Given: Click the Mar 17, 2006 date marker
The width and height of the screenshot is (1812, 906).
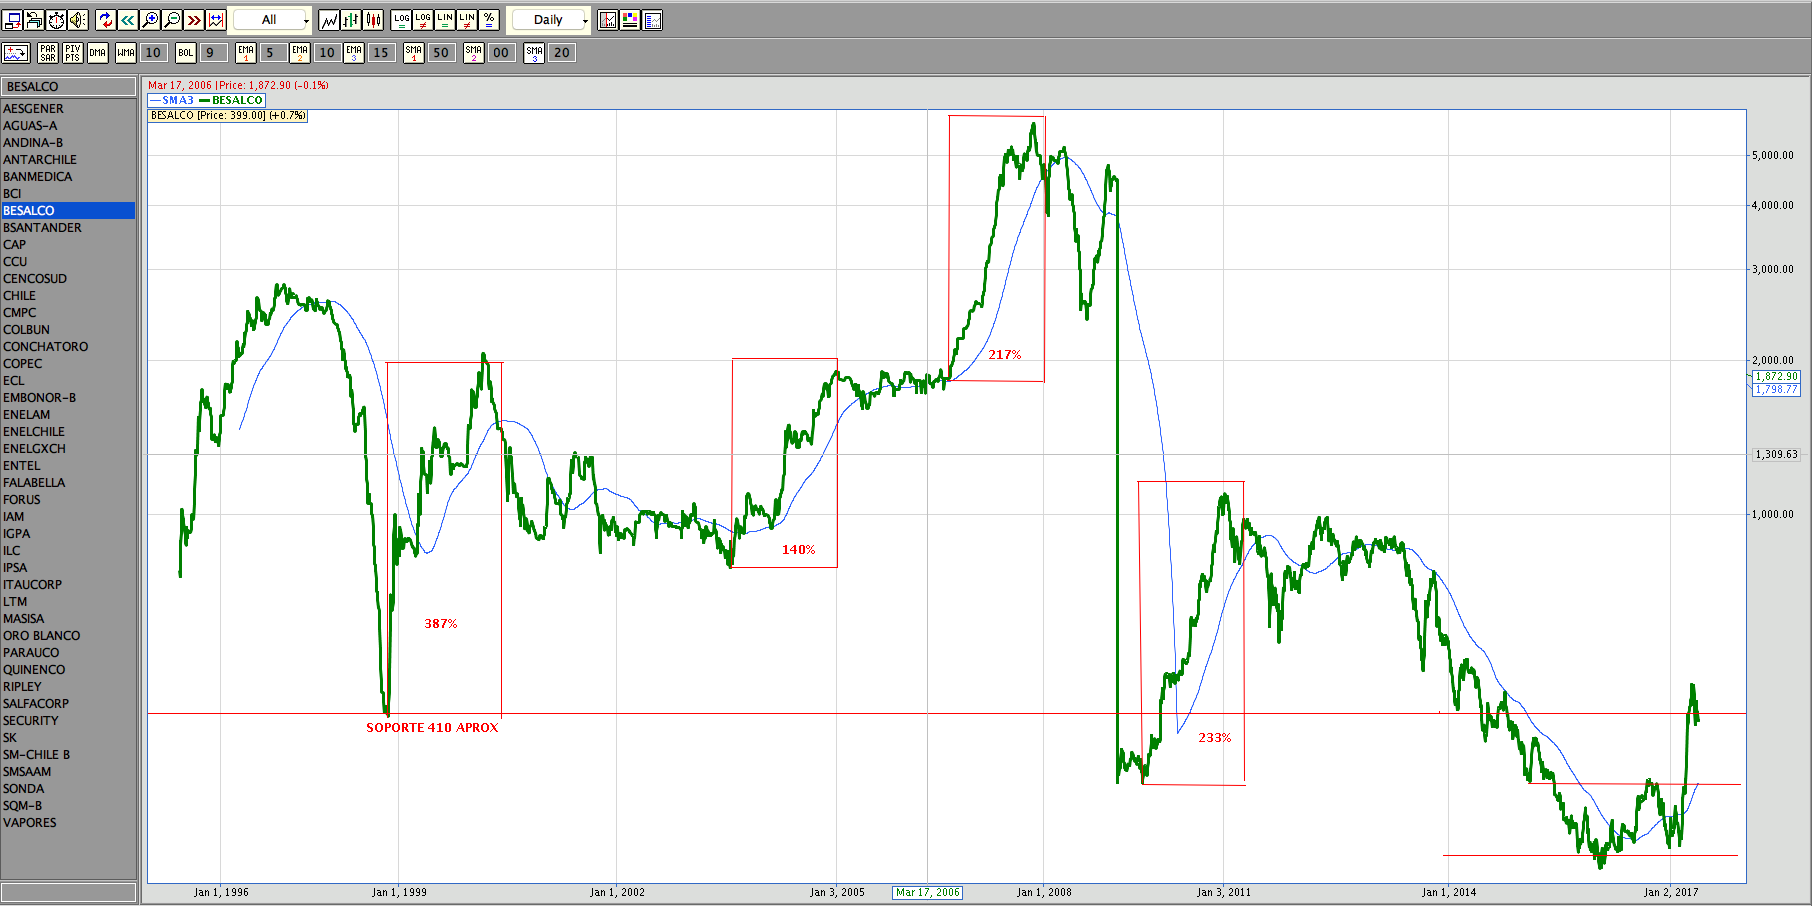Looking at the screenshot, I should click(927, 893).
